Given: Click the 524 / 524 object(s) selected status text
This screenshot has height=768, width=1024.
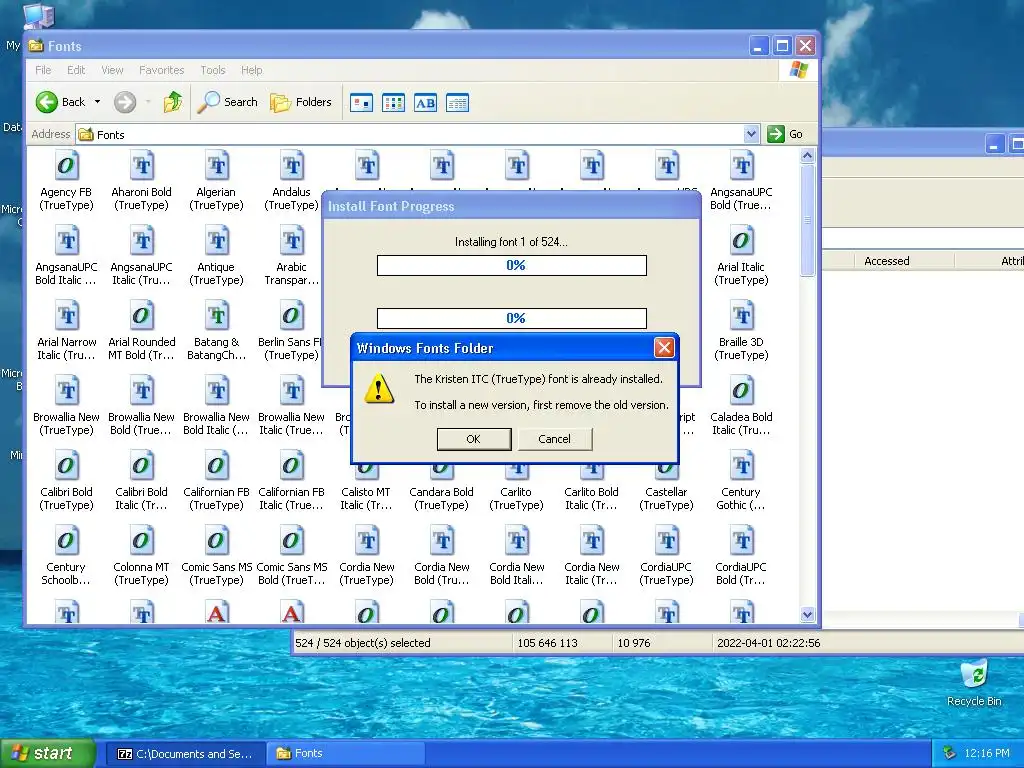Looking at the screenshot, I should (x=362, y=643).
